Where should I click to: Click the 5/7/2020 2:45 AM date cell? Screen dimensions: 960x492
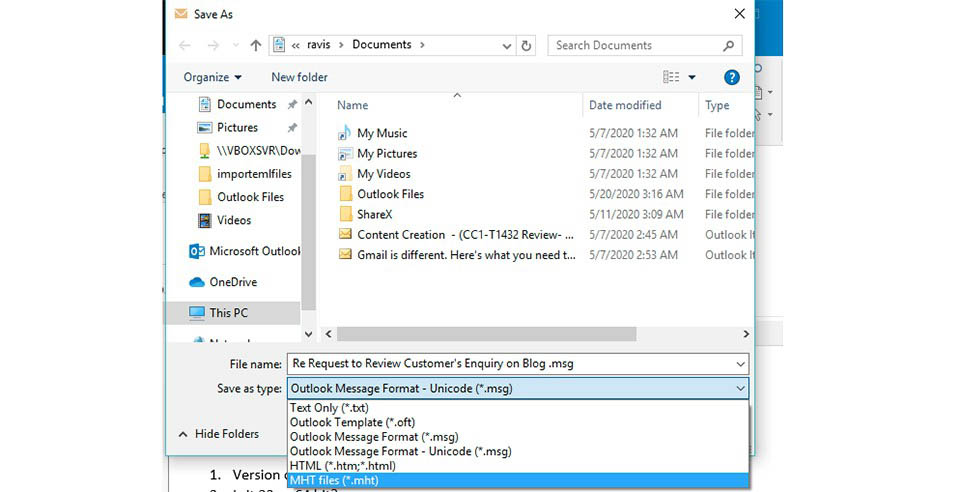click(x=633, y=235)
